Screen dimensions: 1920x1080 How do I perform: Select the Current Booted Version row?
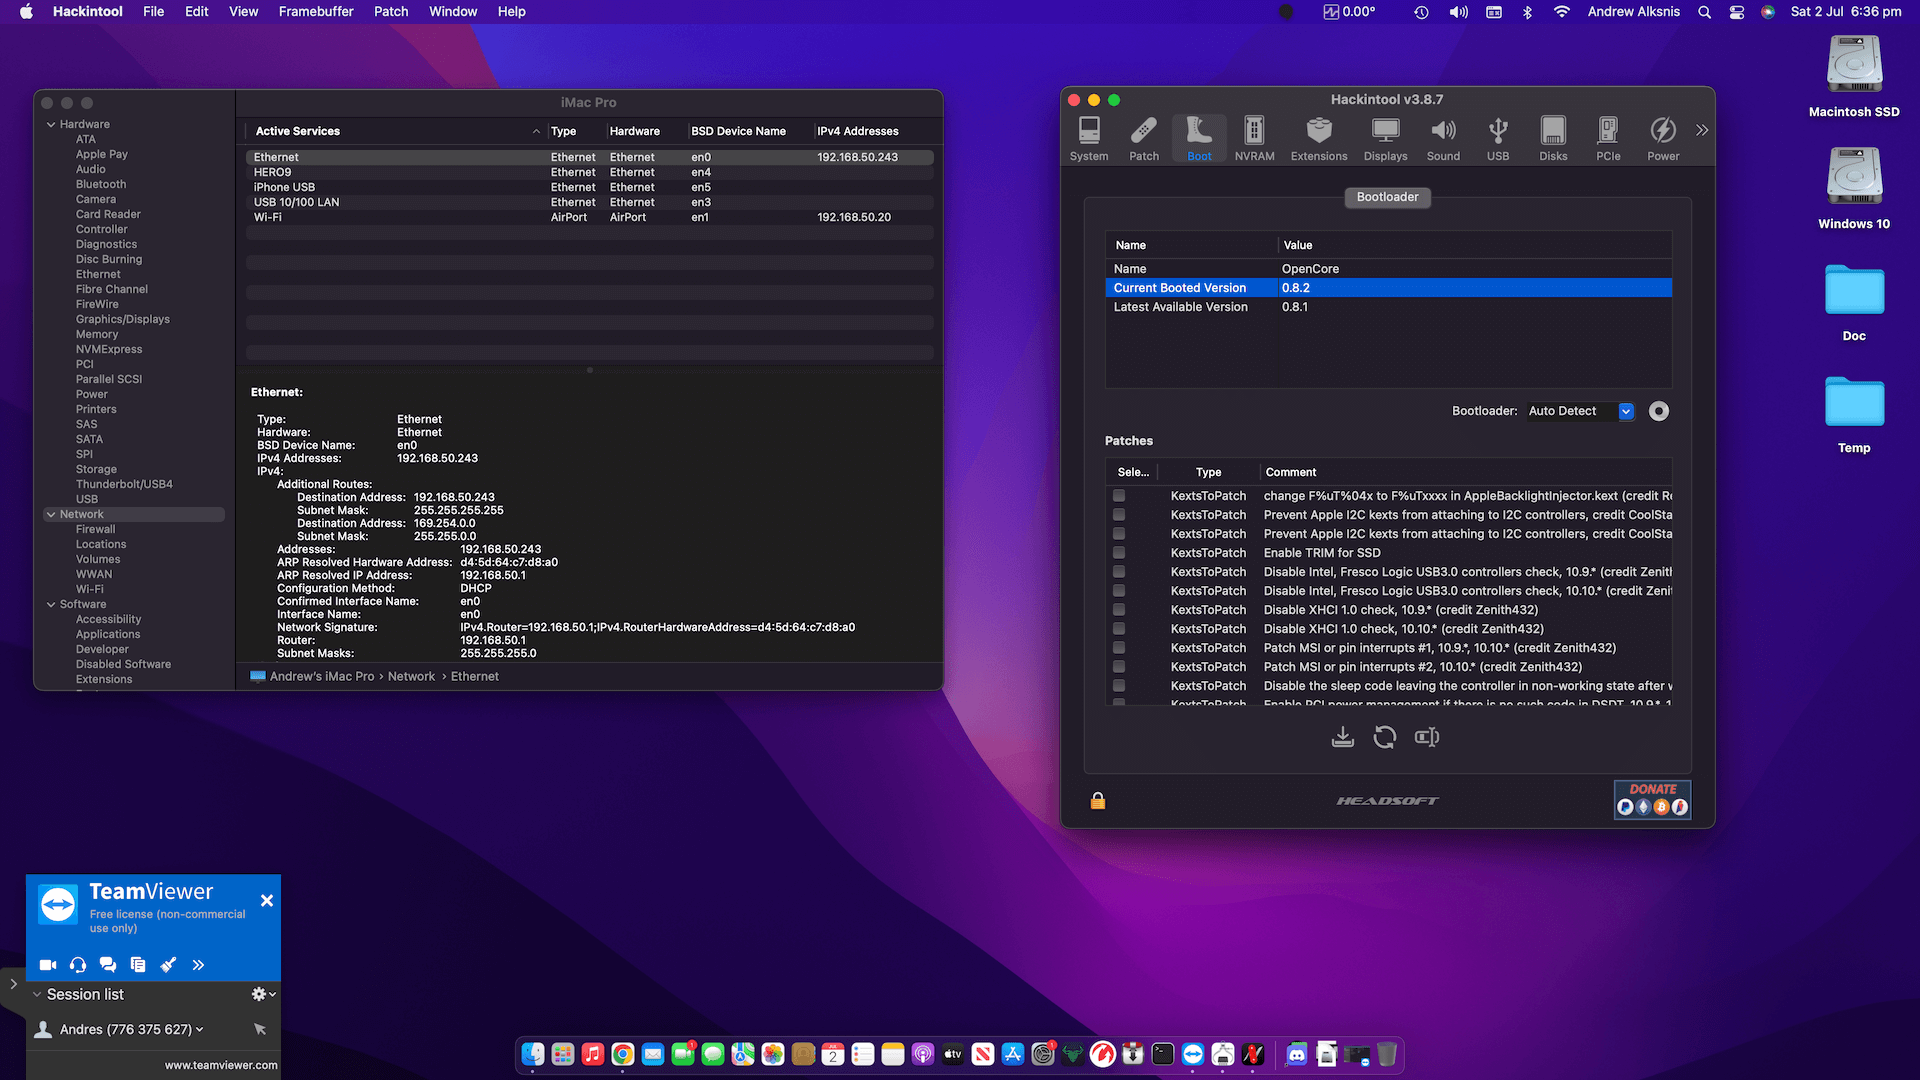[1388, 288]
